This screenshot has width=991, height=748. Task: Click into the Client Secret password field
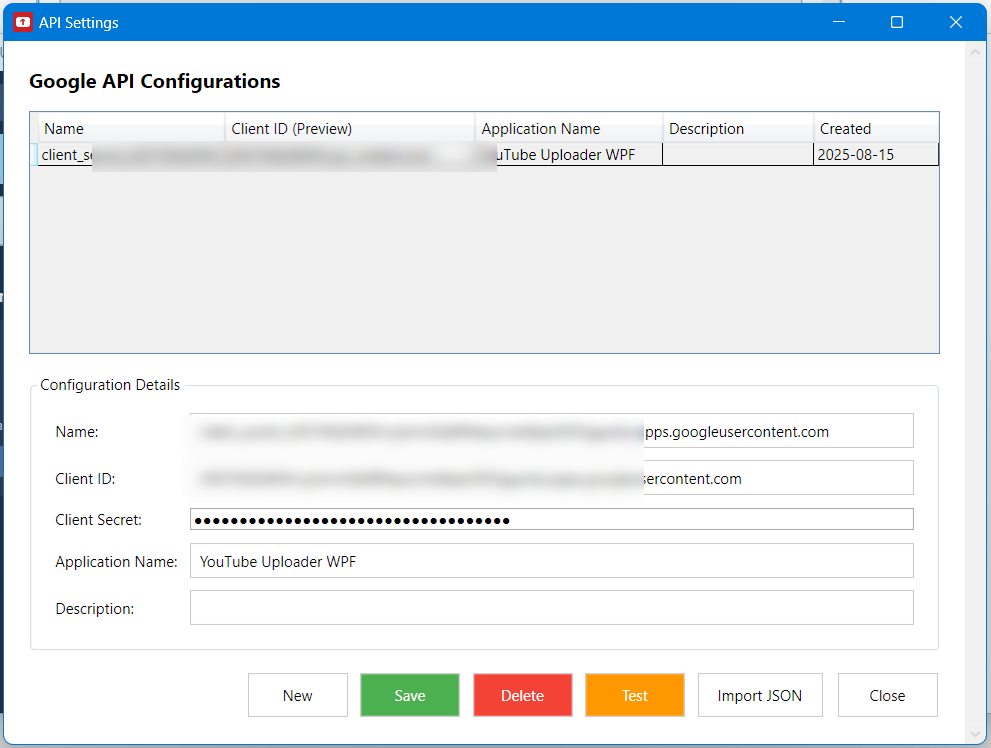pos(552,519)
